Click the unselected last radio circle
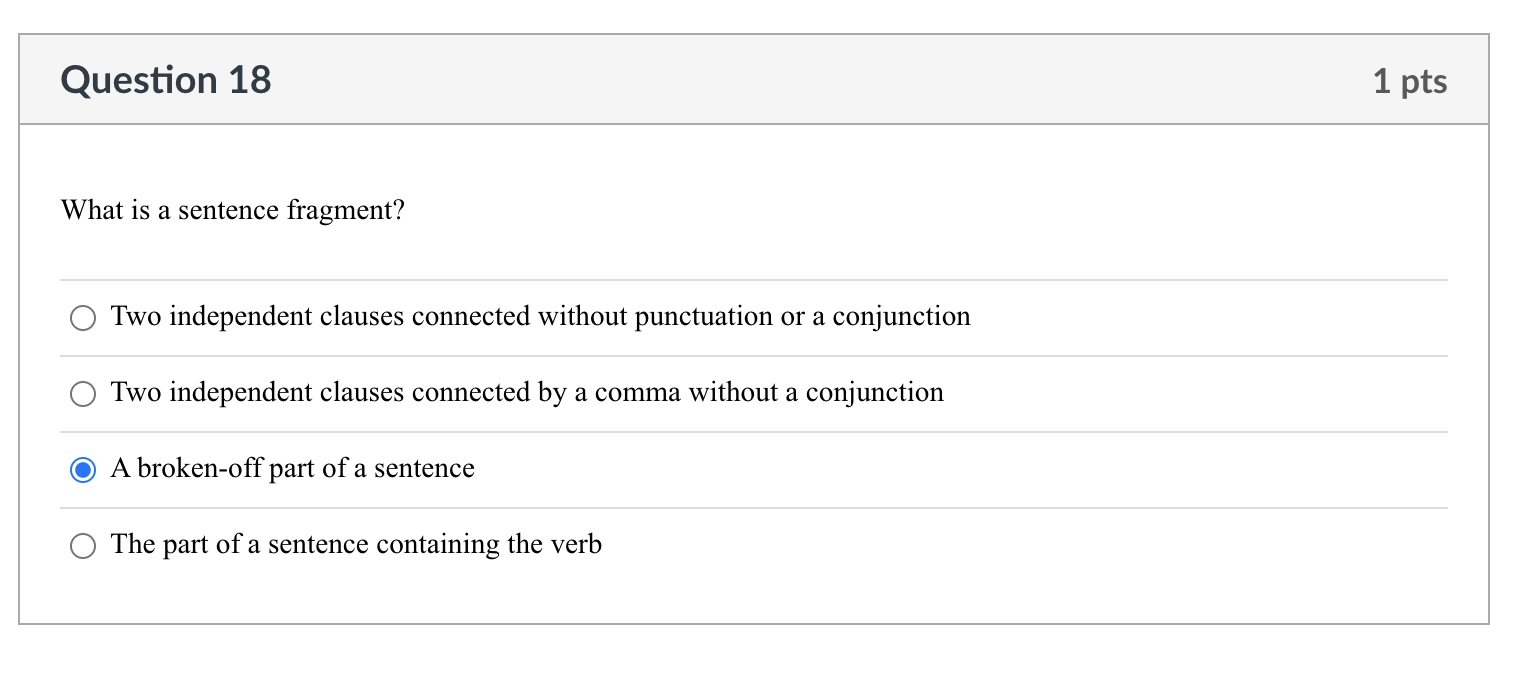The width and height of the screenshot is (1520, 696). pyautogui.click(x=83, y=546)
